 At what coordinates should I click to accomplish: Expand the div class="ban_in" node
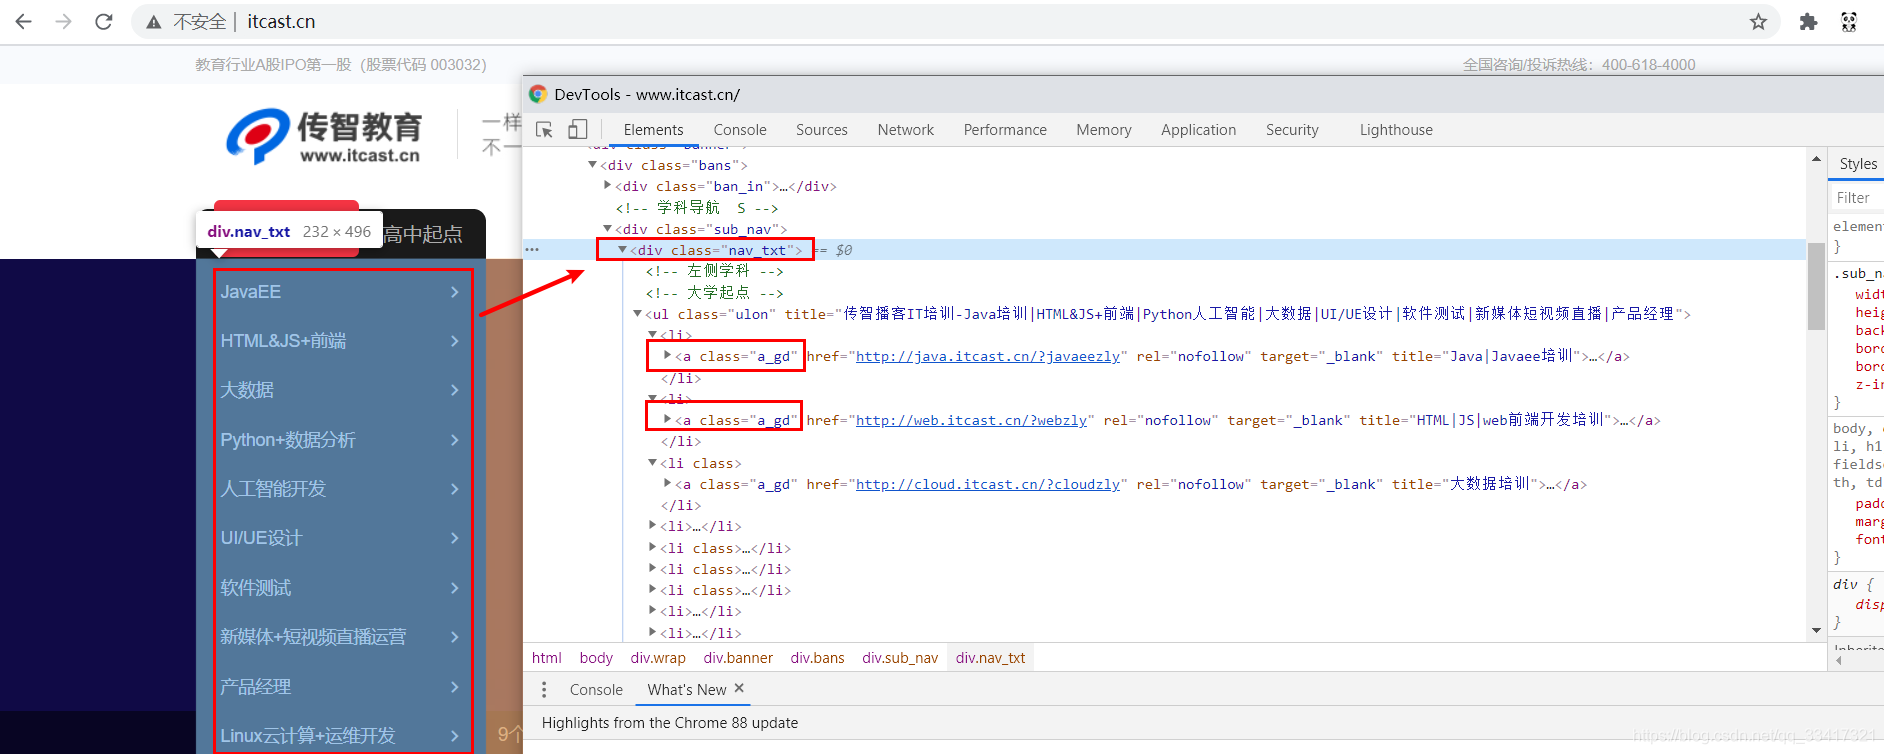tap(608, 186)
